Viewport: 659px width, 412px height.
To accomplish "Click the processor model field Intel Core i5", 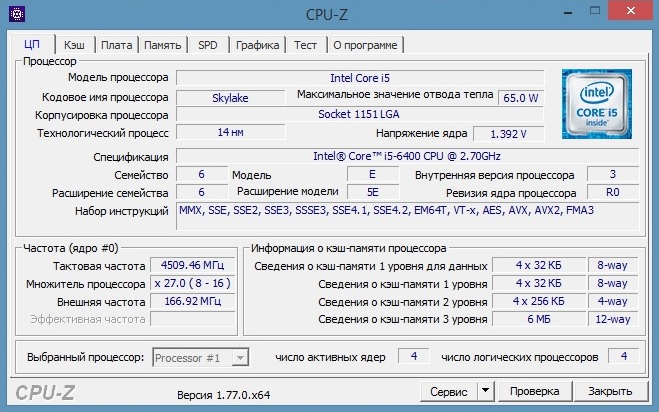I will 360,78.
